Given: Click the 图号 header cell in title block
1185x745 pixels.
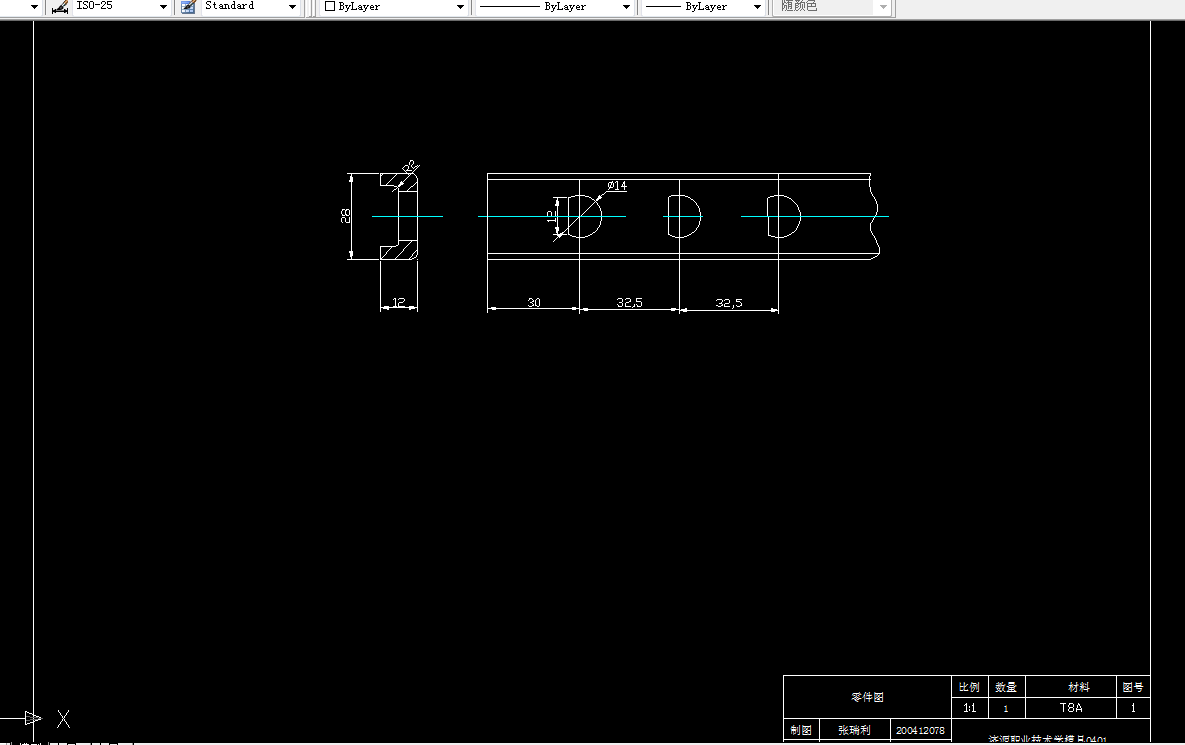Looking at the screenshot, I should [1133, 687].
